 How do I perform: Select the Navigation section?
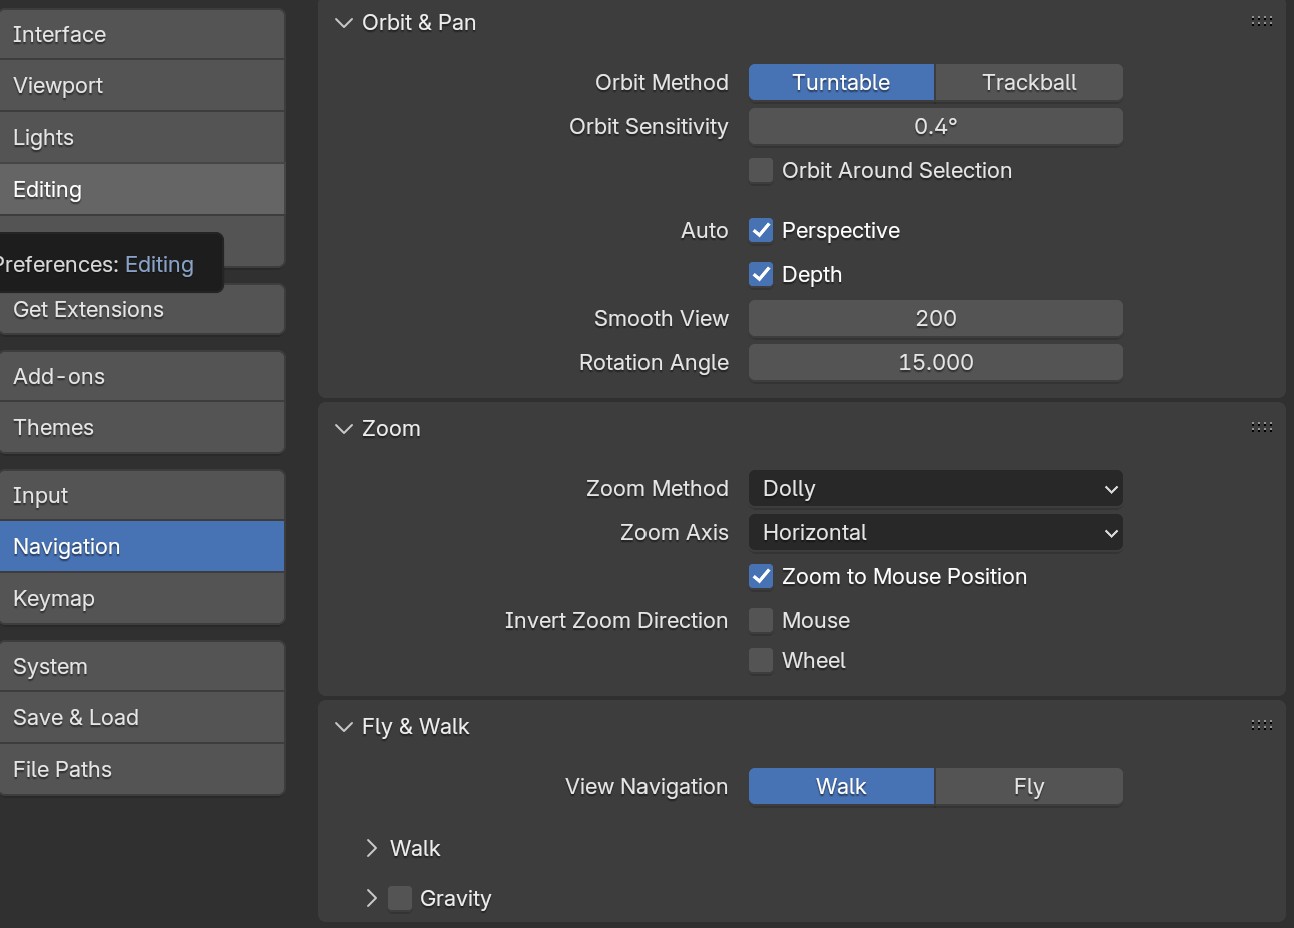pyautogui.click(x=142, y=547)
